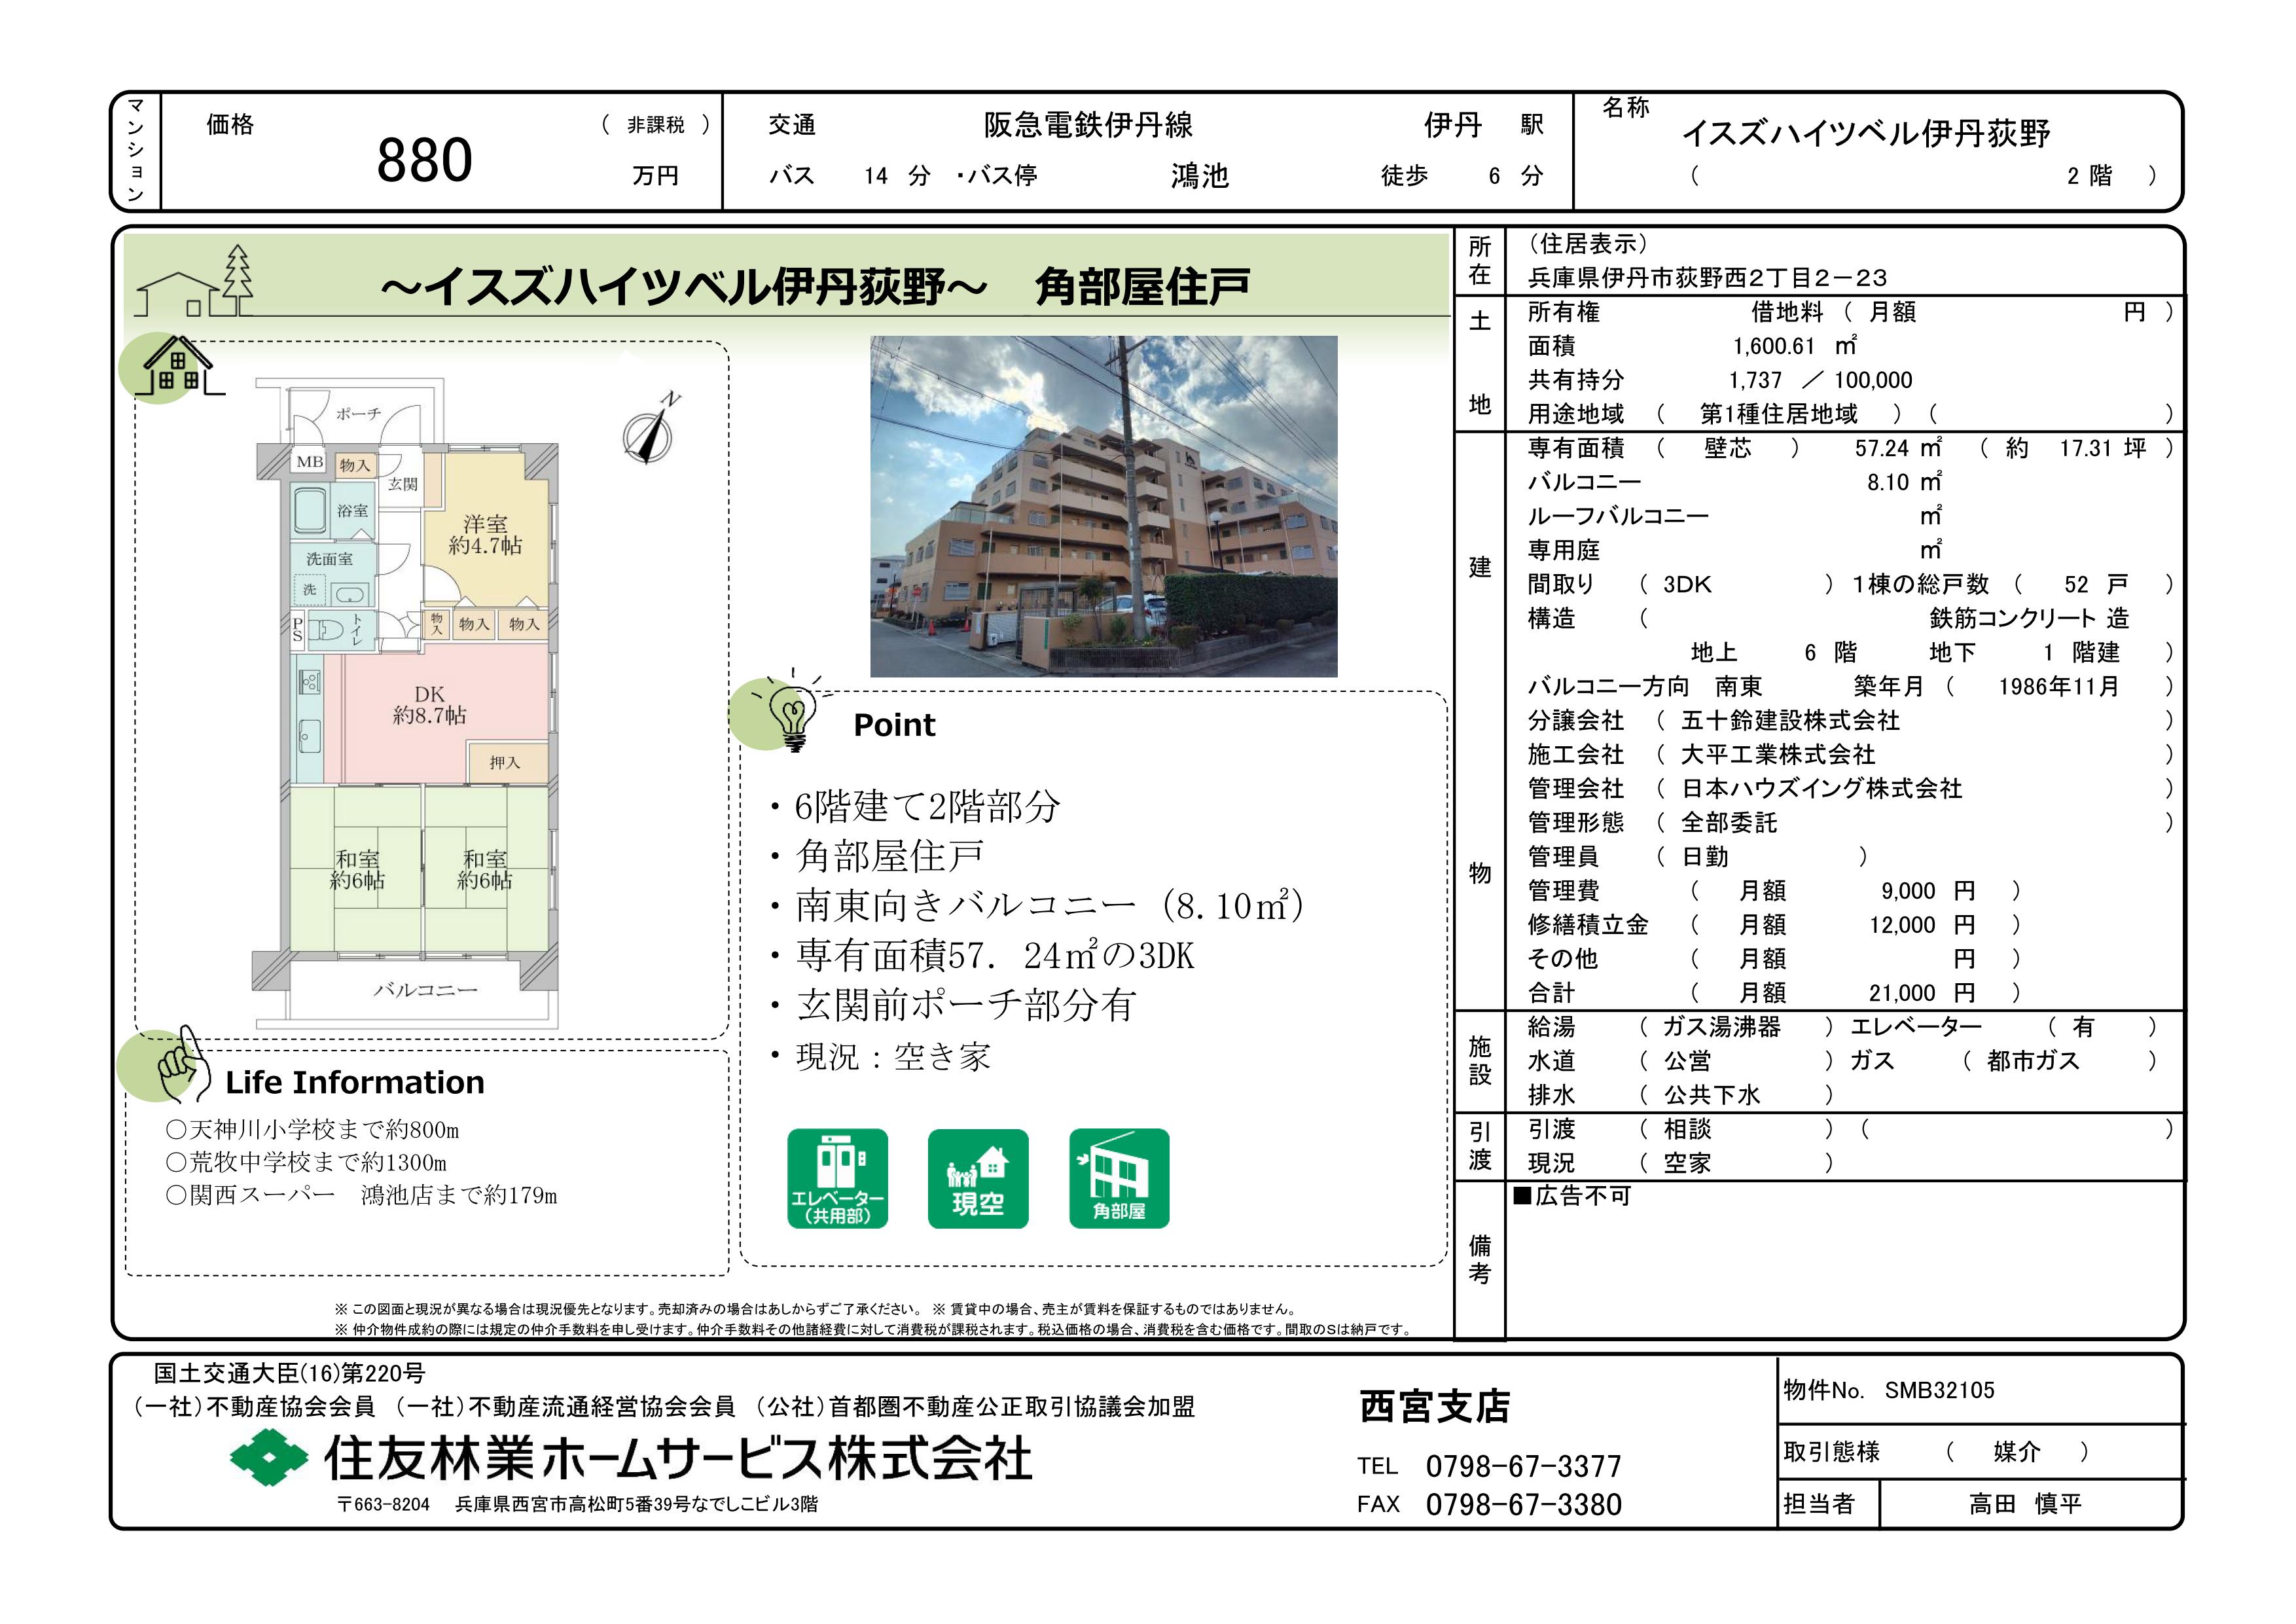Click the 880 万円 price value
The image size is (2296, 1624).
tap(424, 160)
